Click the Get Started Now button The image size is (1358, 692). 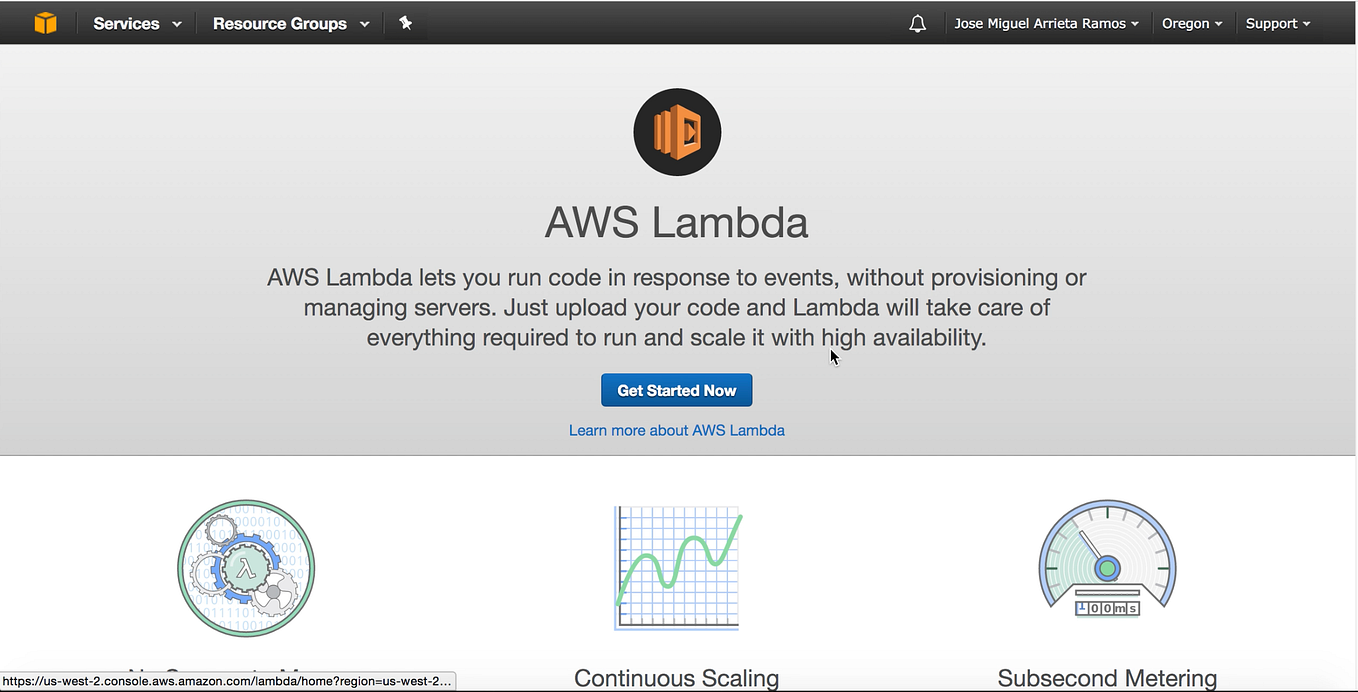[676, 390]
